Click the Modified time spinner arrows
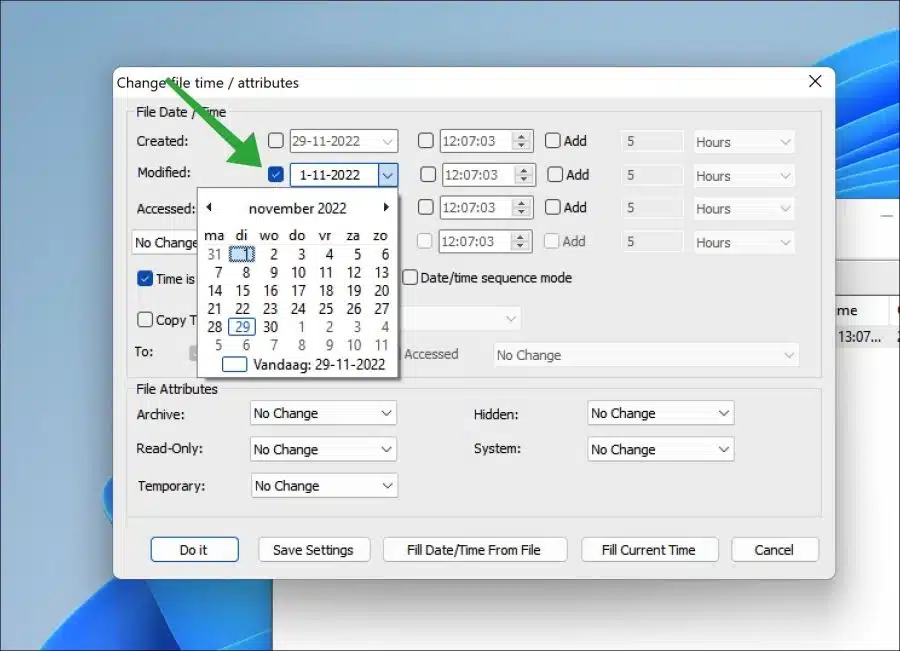 [x=523, y=175]
